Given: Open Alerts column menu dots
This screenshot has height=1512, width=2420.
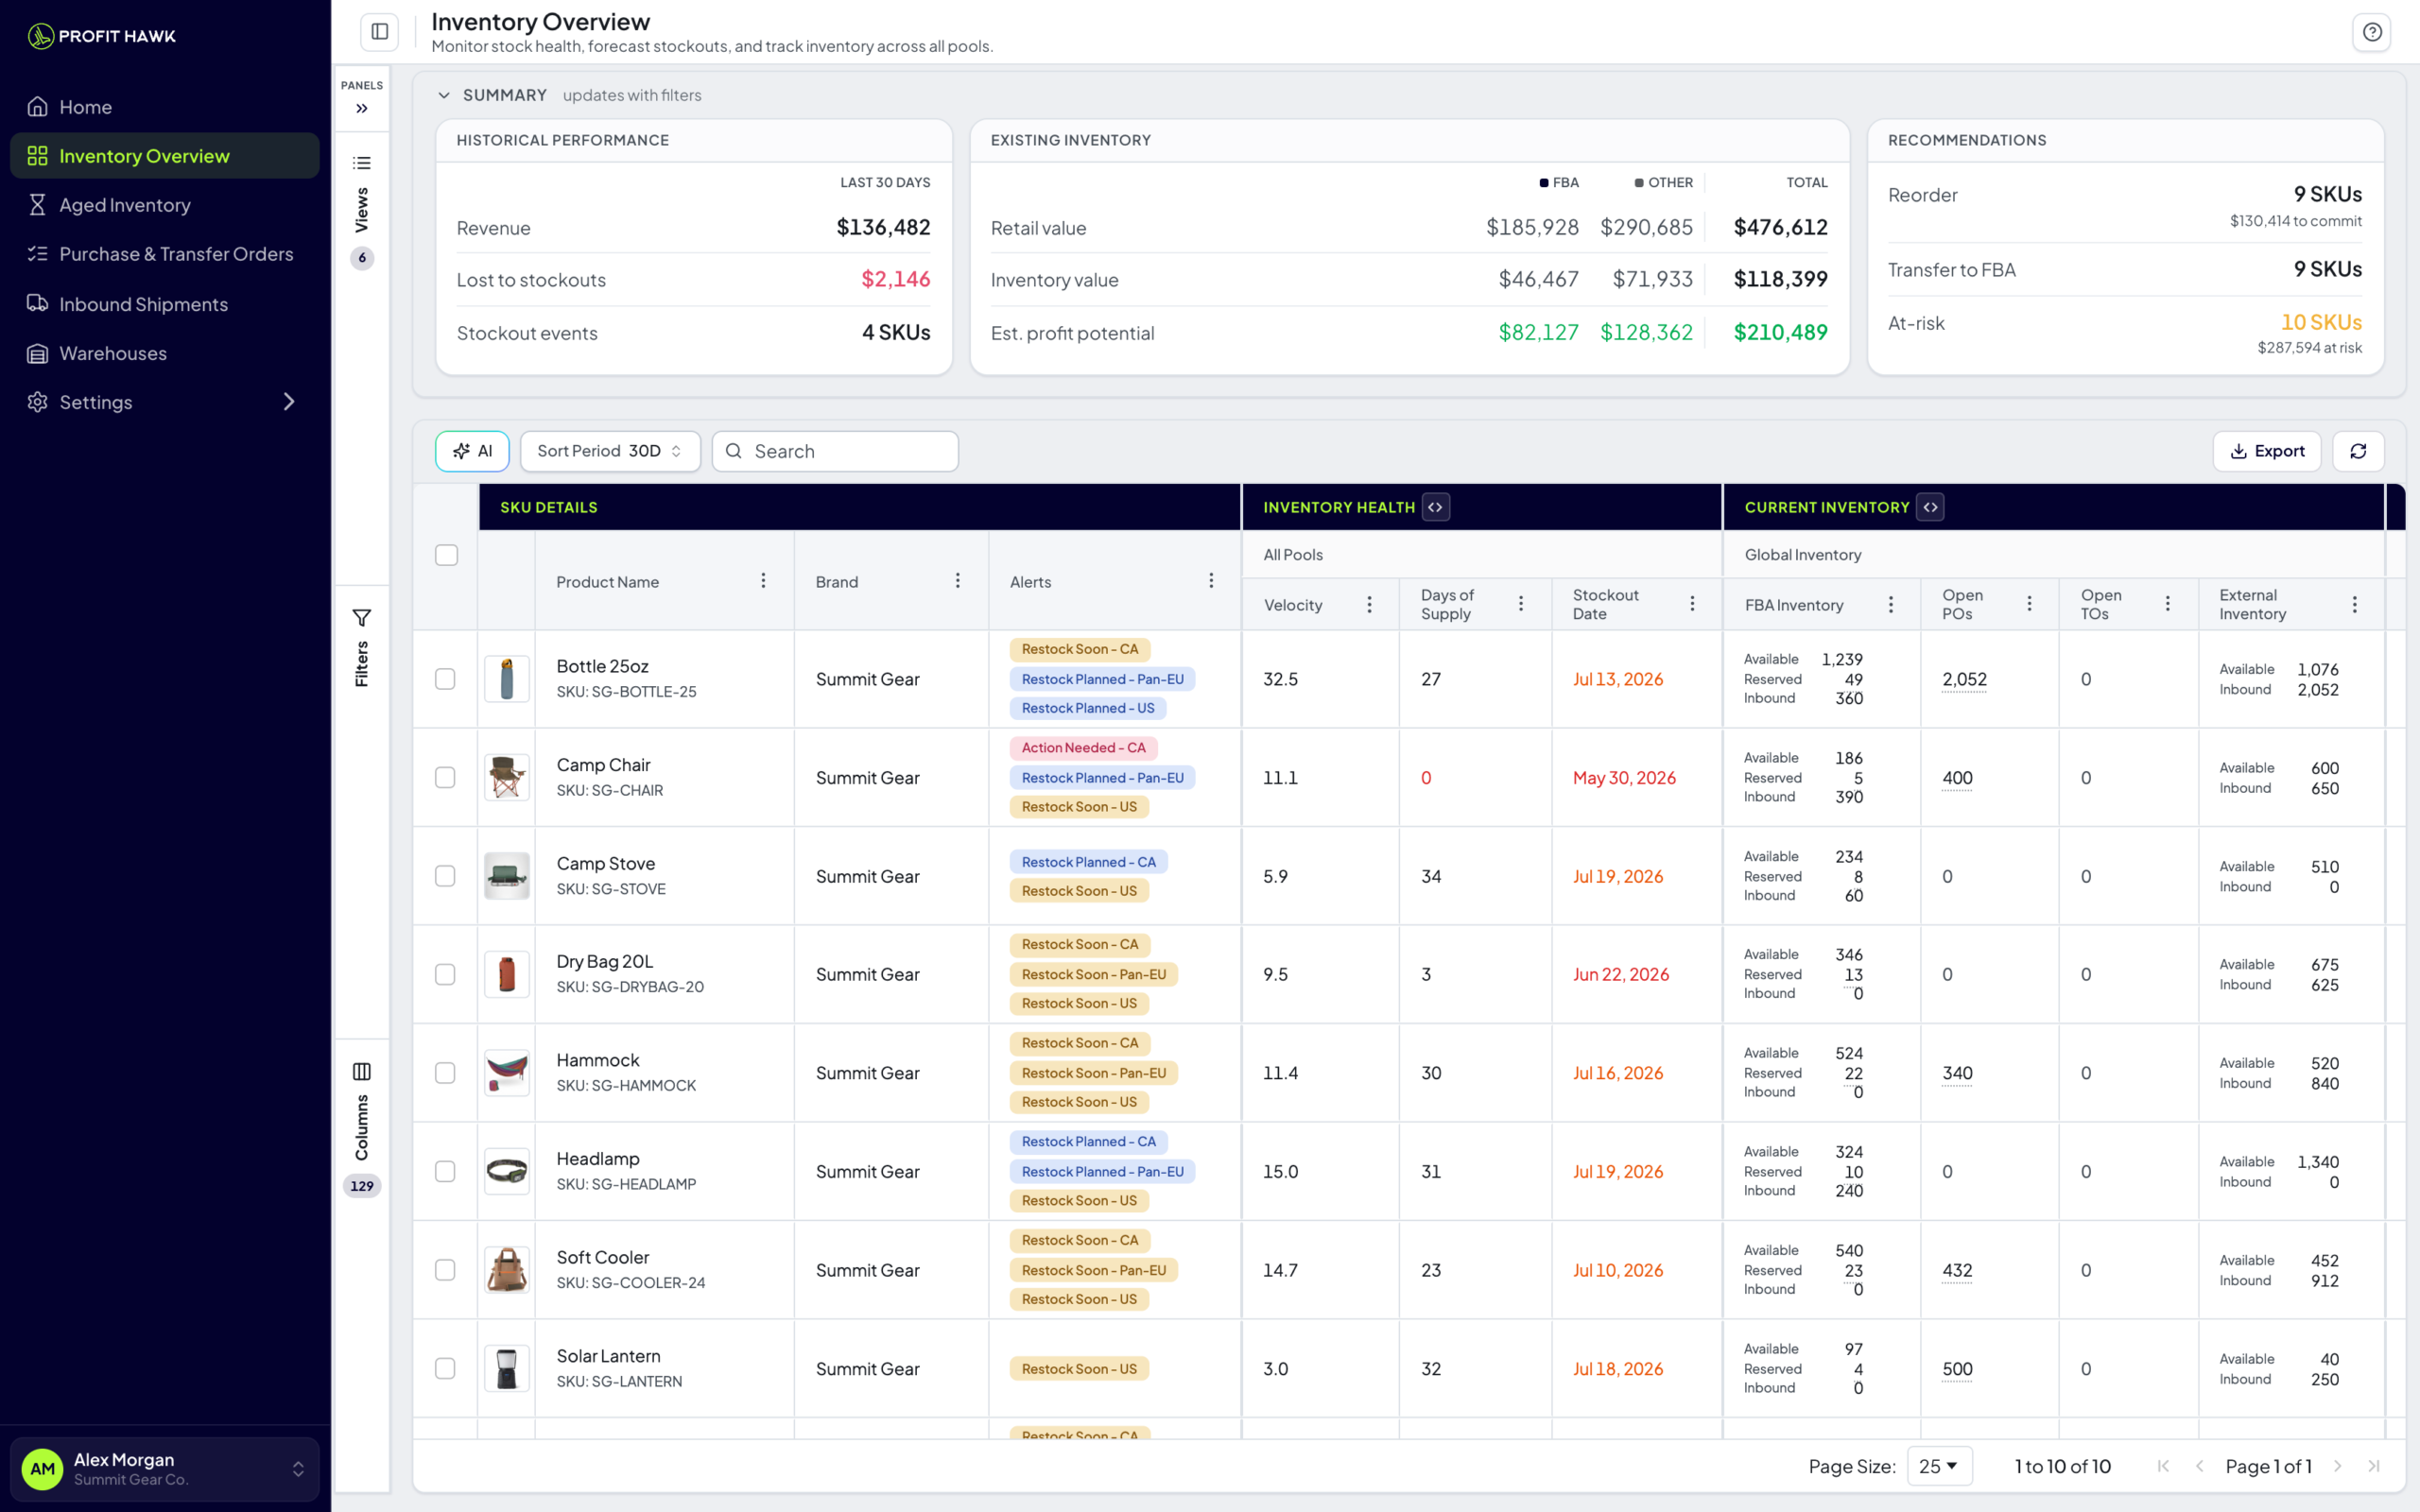Looking at the screenshot, I should coord(1211,581).
